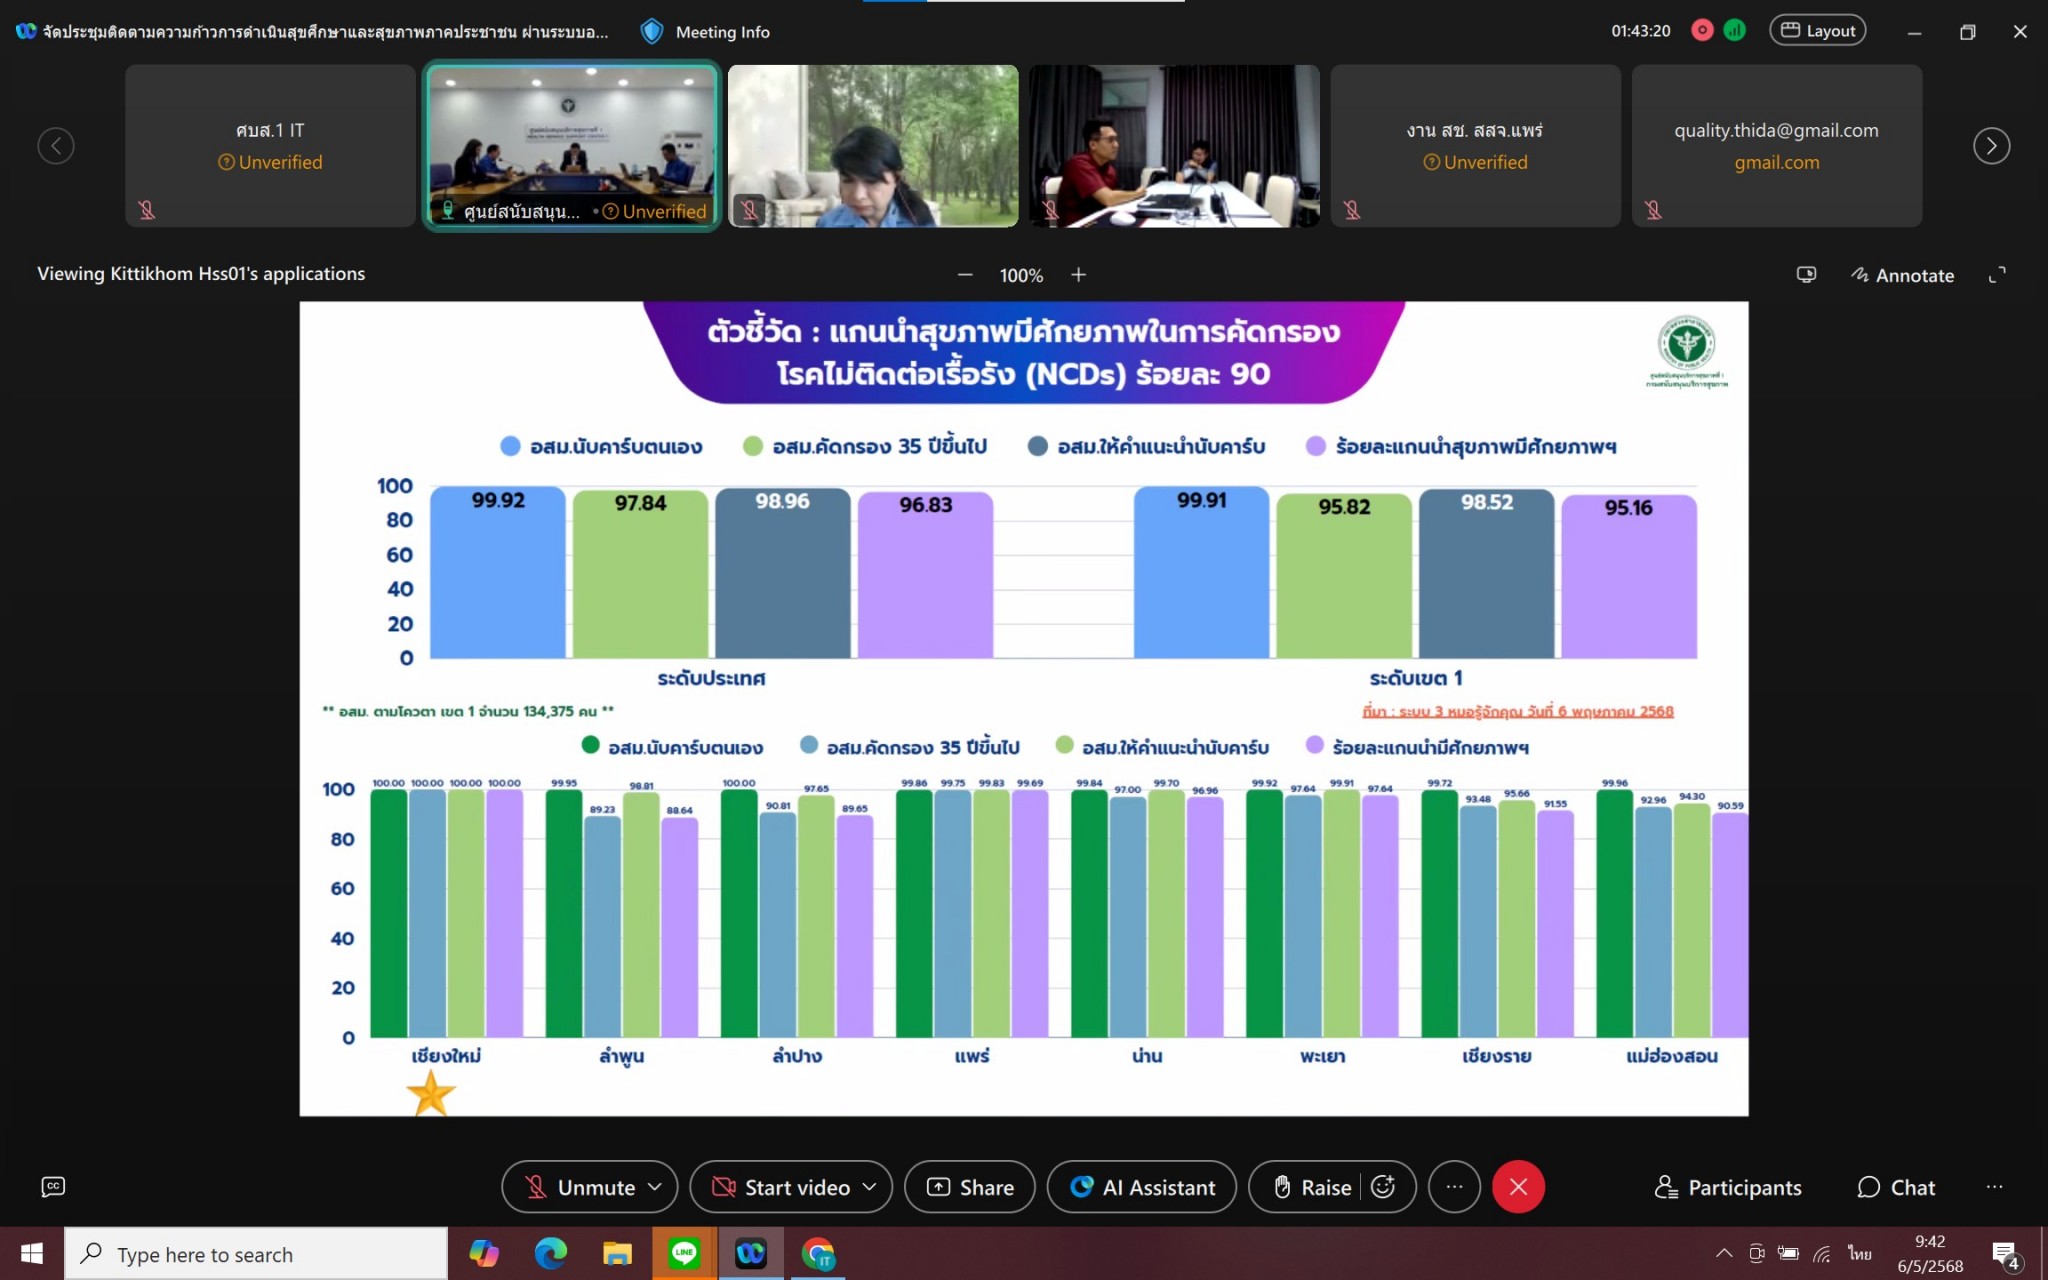Image resolution: width=2048 pixels, height=1280 pixels.
Task: Raise your hand
Action: pos(1312,1187)
